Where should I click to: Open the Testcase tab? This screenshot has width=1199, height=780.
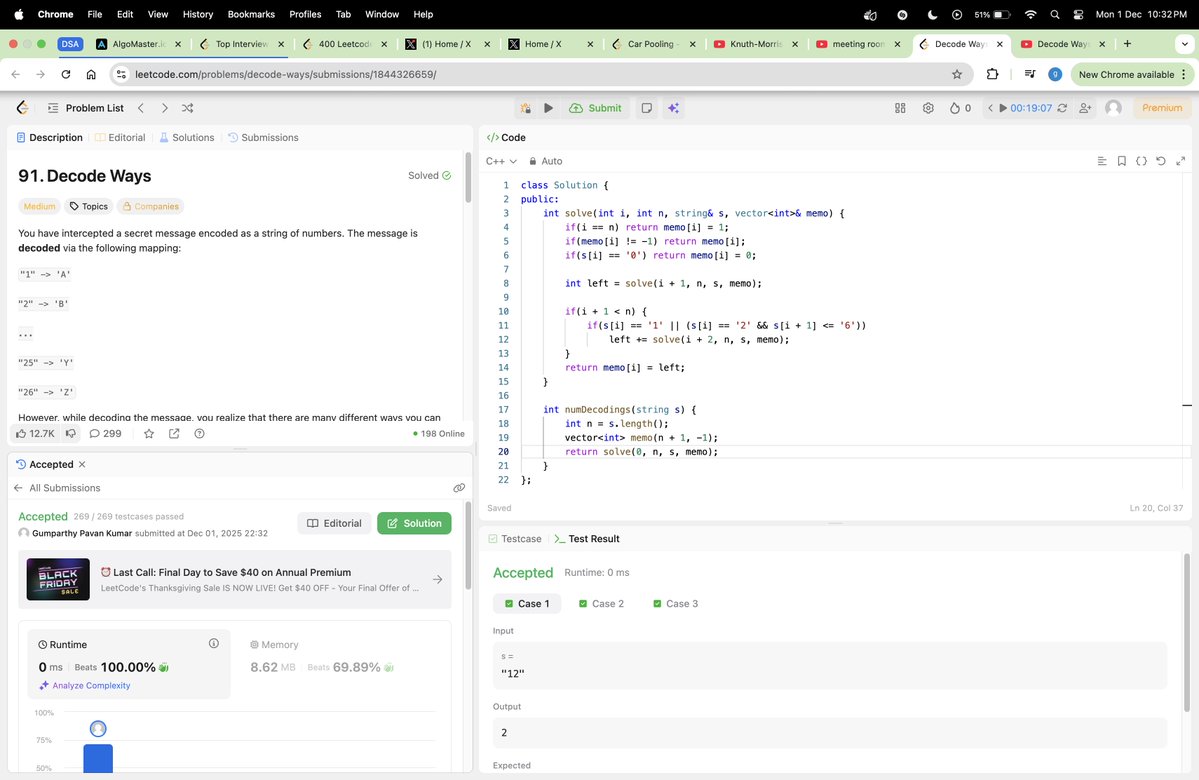[x=515, y=538]
